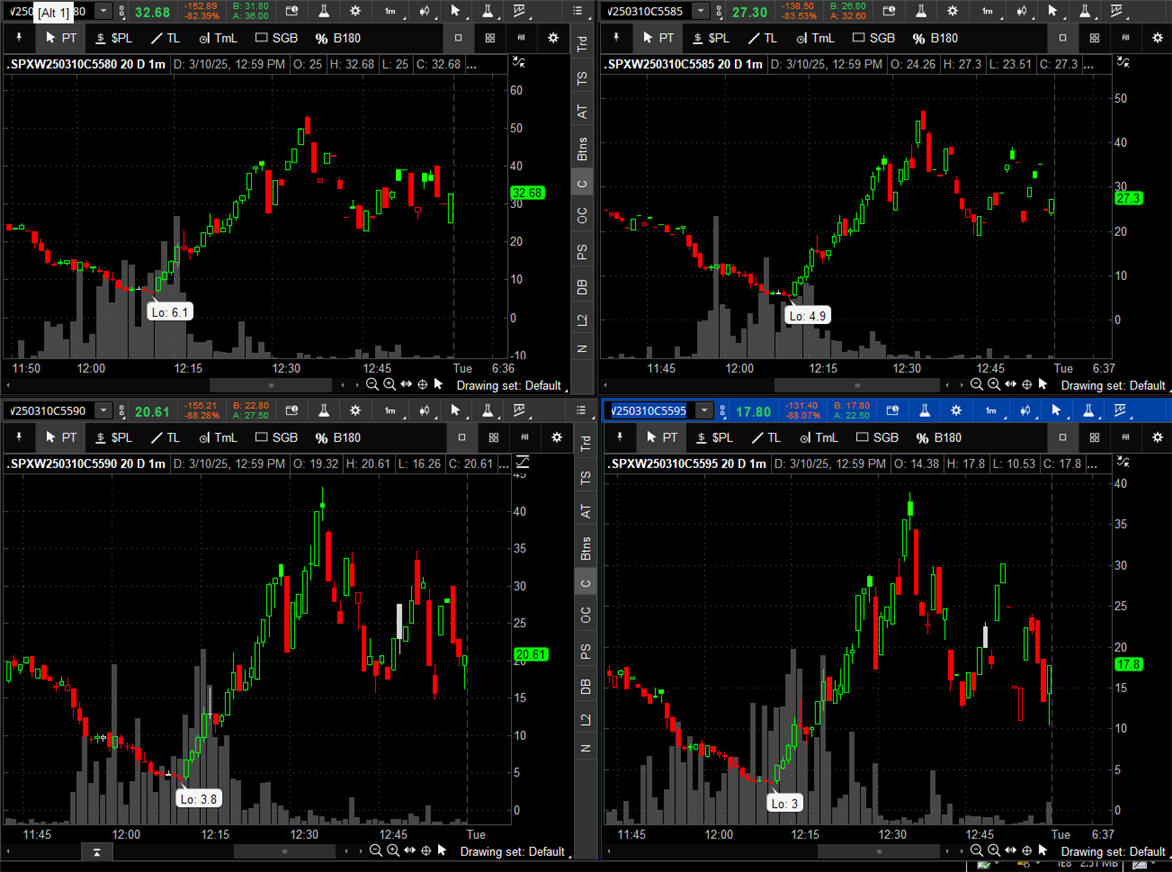Zoom in on the C5580 chart
The height and width of the screenshot is (872, 1172).
click(x=389, y=384)
